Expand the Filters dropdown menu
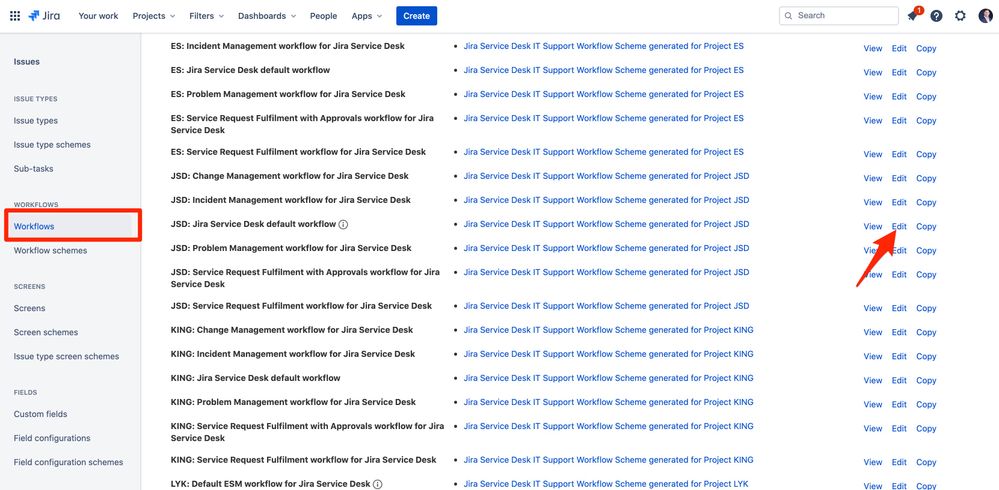 pos(206,16)
